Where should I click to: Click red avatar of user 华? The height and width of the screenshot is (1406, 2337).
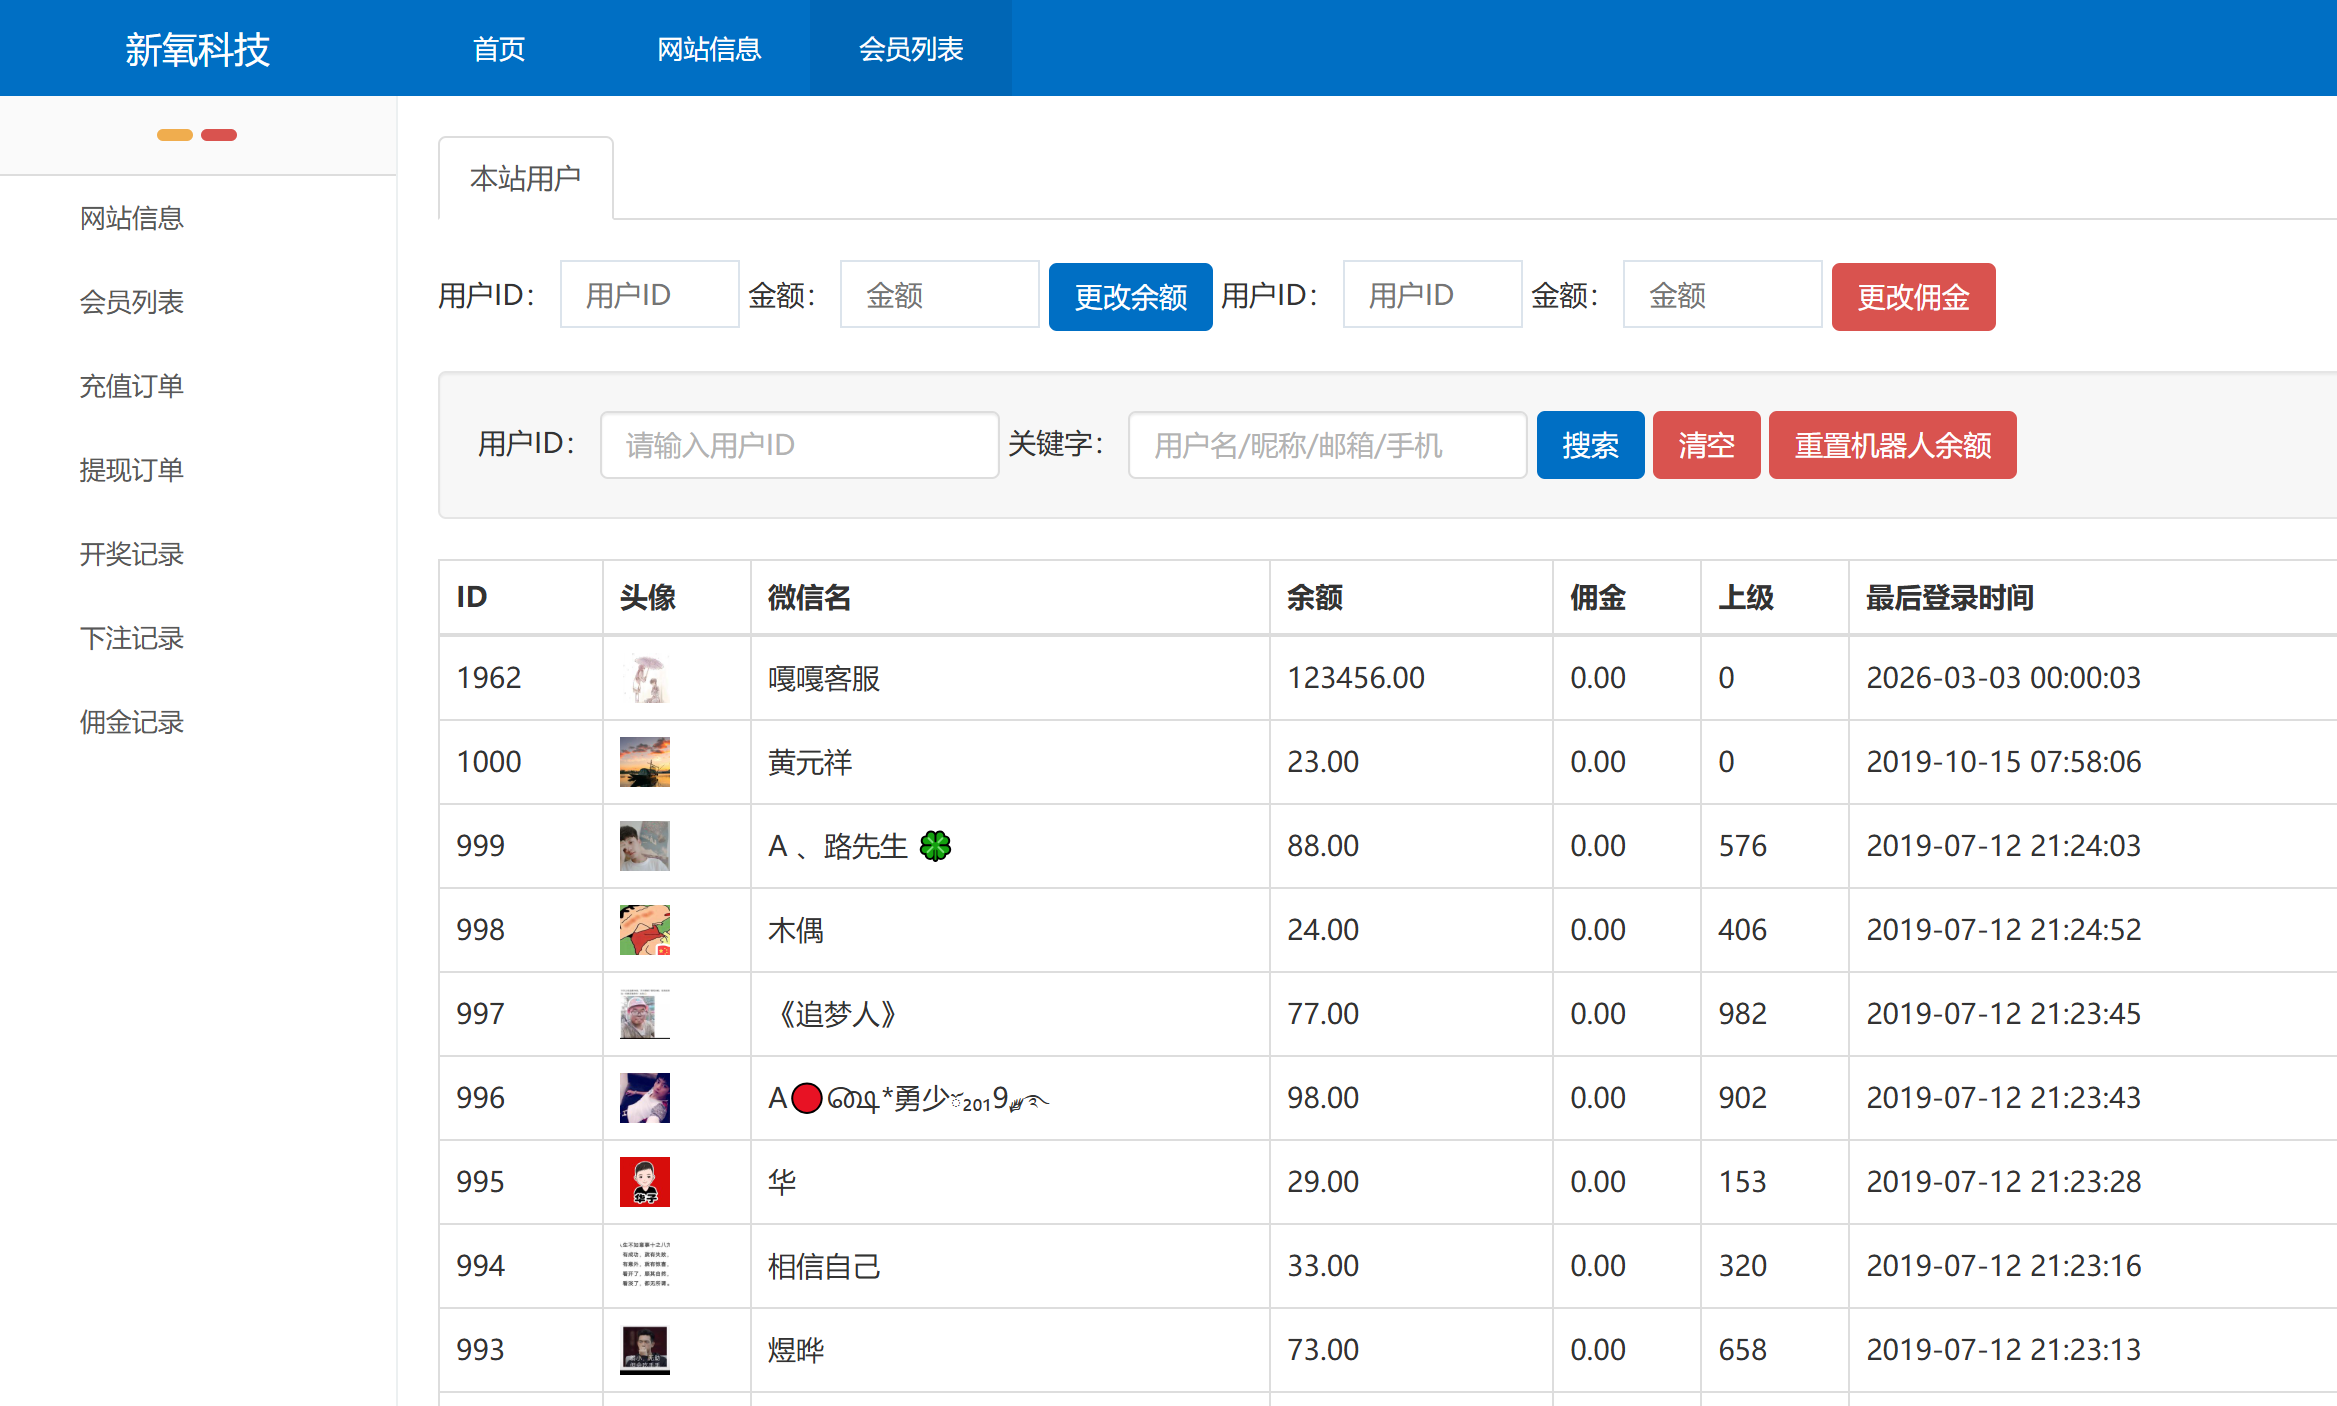644,1182
